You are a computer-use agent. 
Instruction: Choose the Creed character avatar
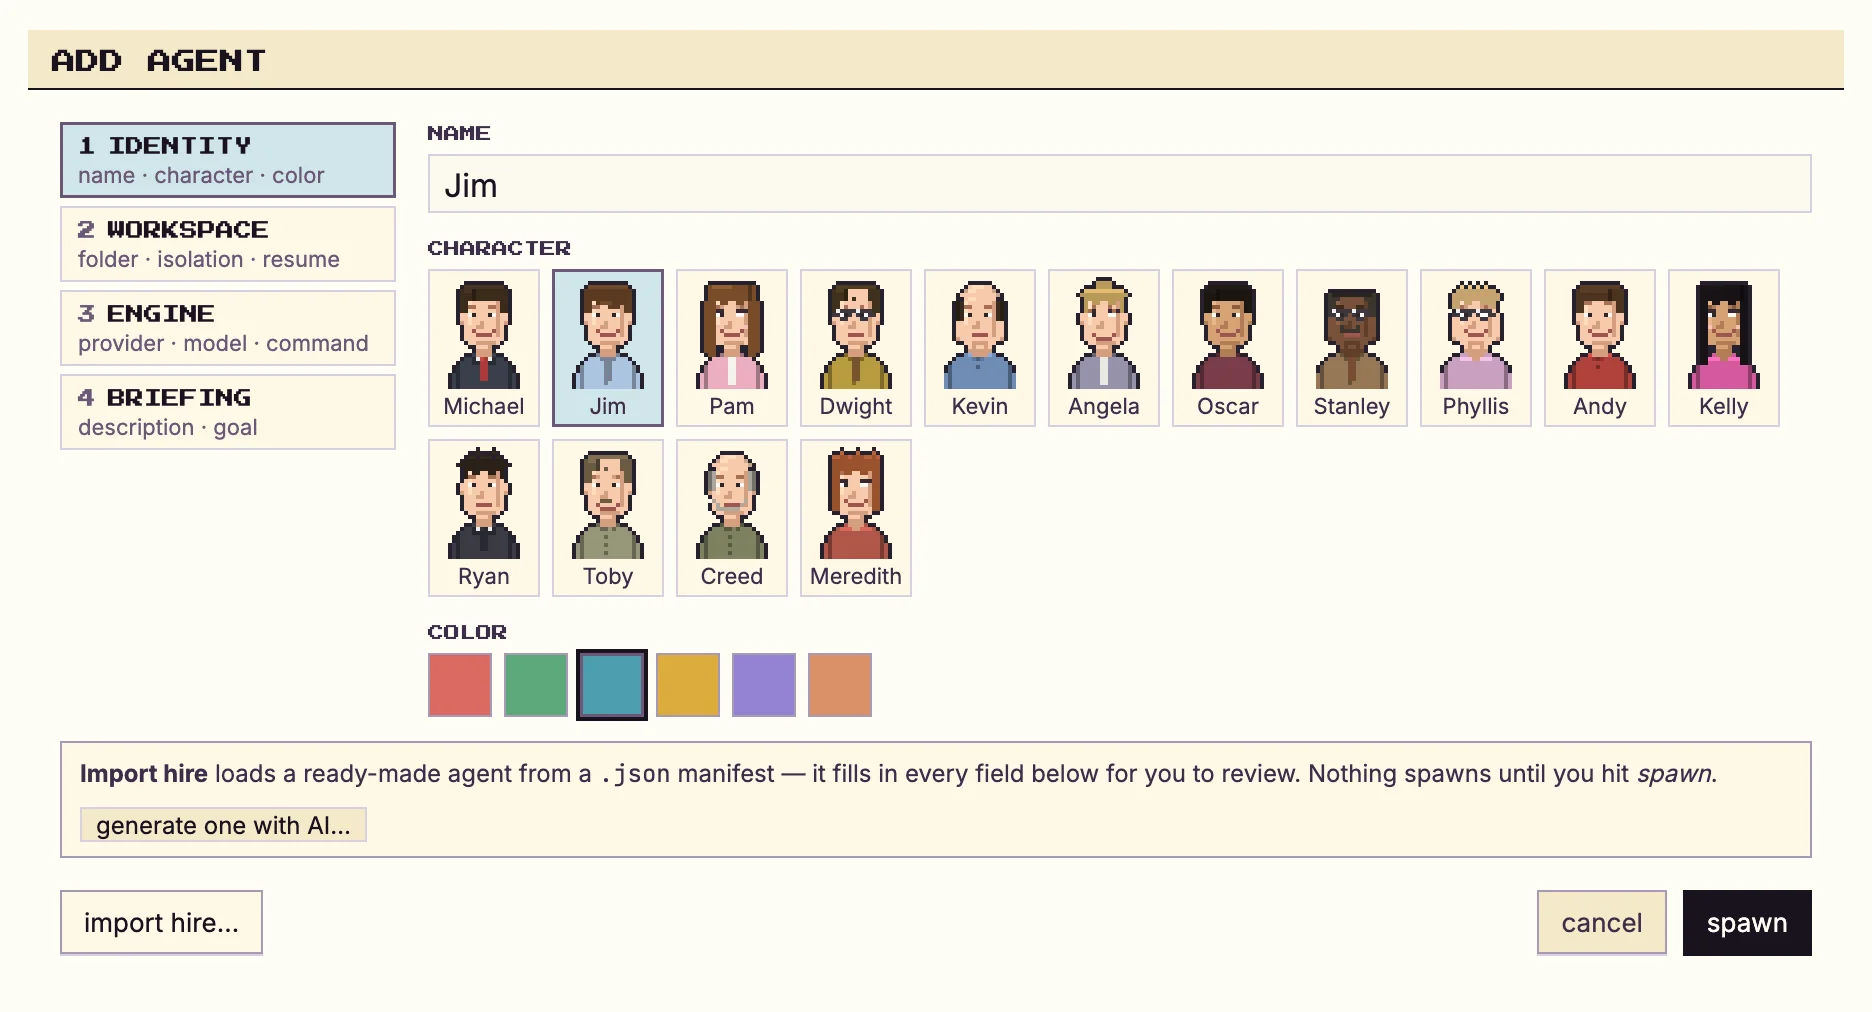point(732,518)
